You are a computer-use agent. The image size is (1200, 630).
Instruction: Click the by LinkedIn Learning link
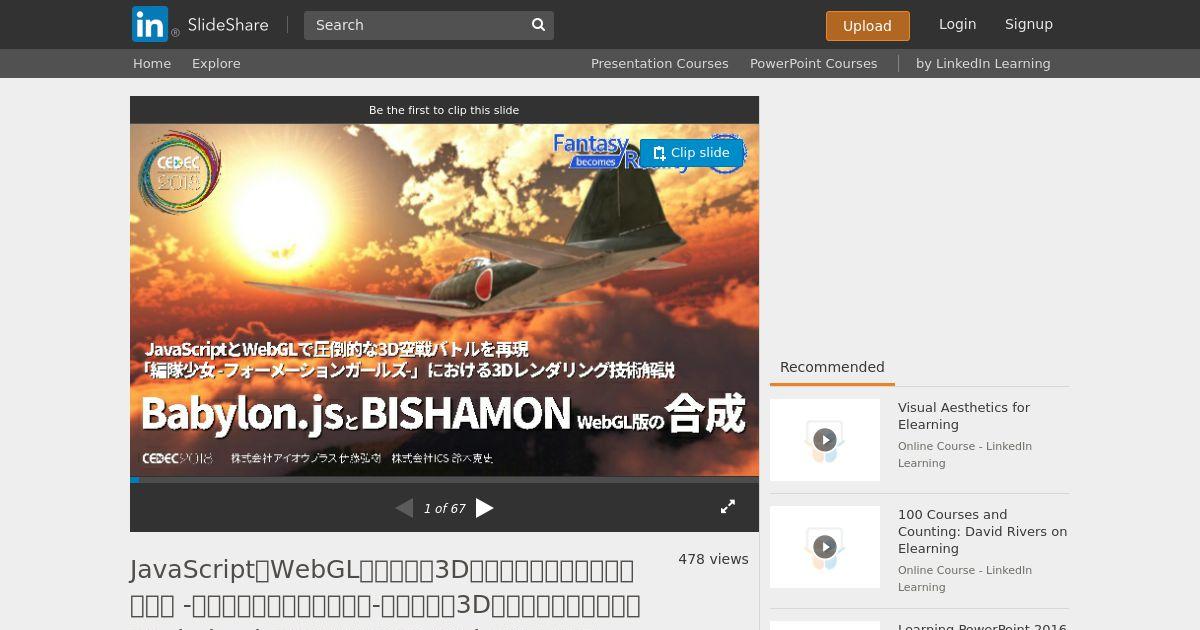(983, 63)
